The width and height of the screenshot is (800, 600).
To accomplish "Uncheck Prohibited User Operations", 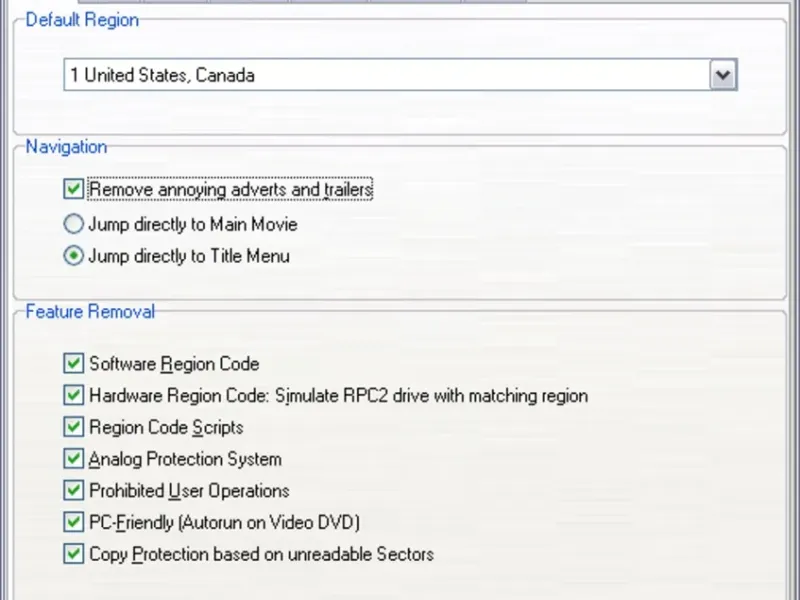I will click(x=73, y=490).
